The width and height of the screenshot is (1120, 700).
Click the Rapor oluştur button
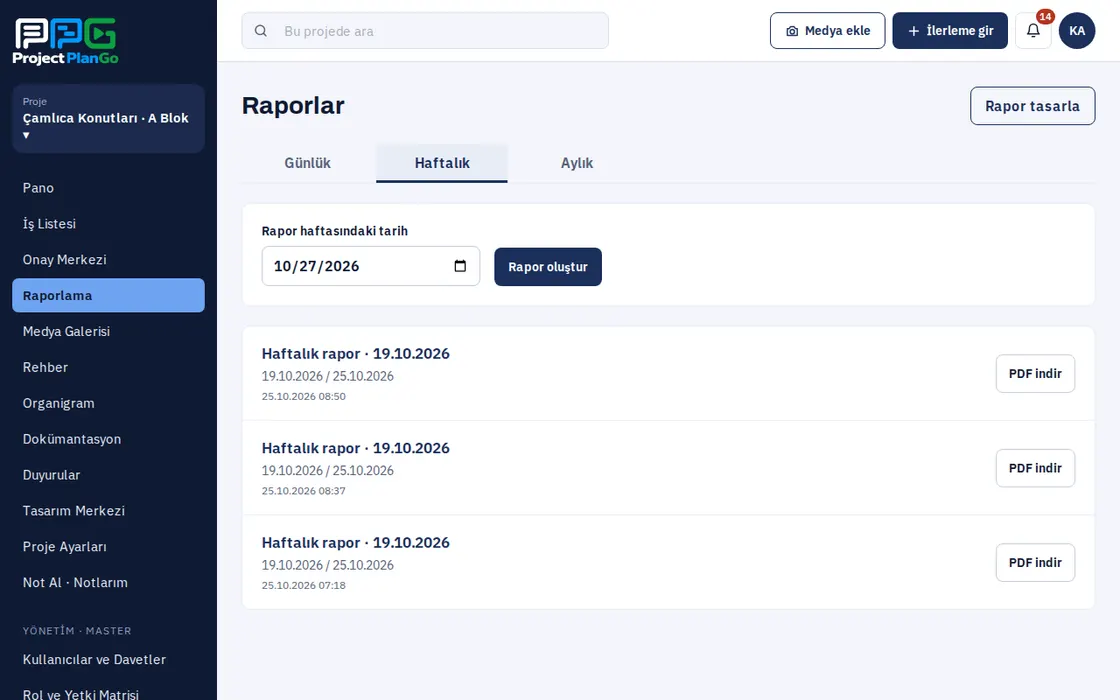pyautogui.click(x=548, y=266)
